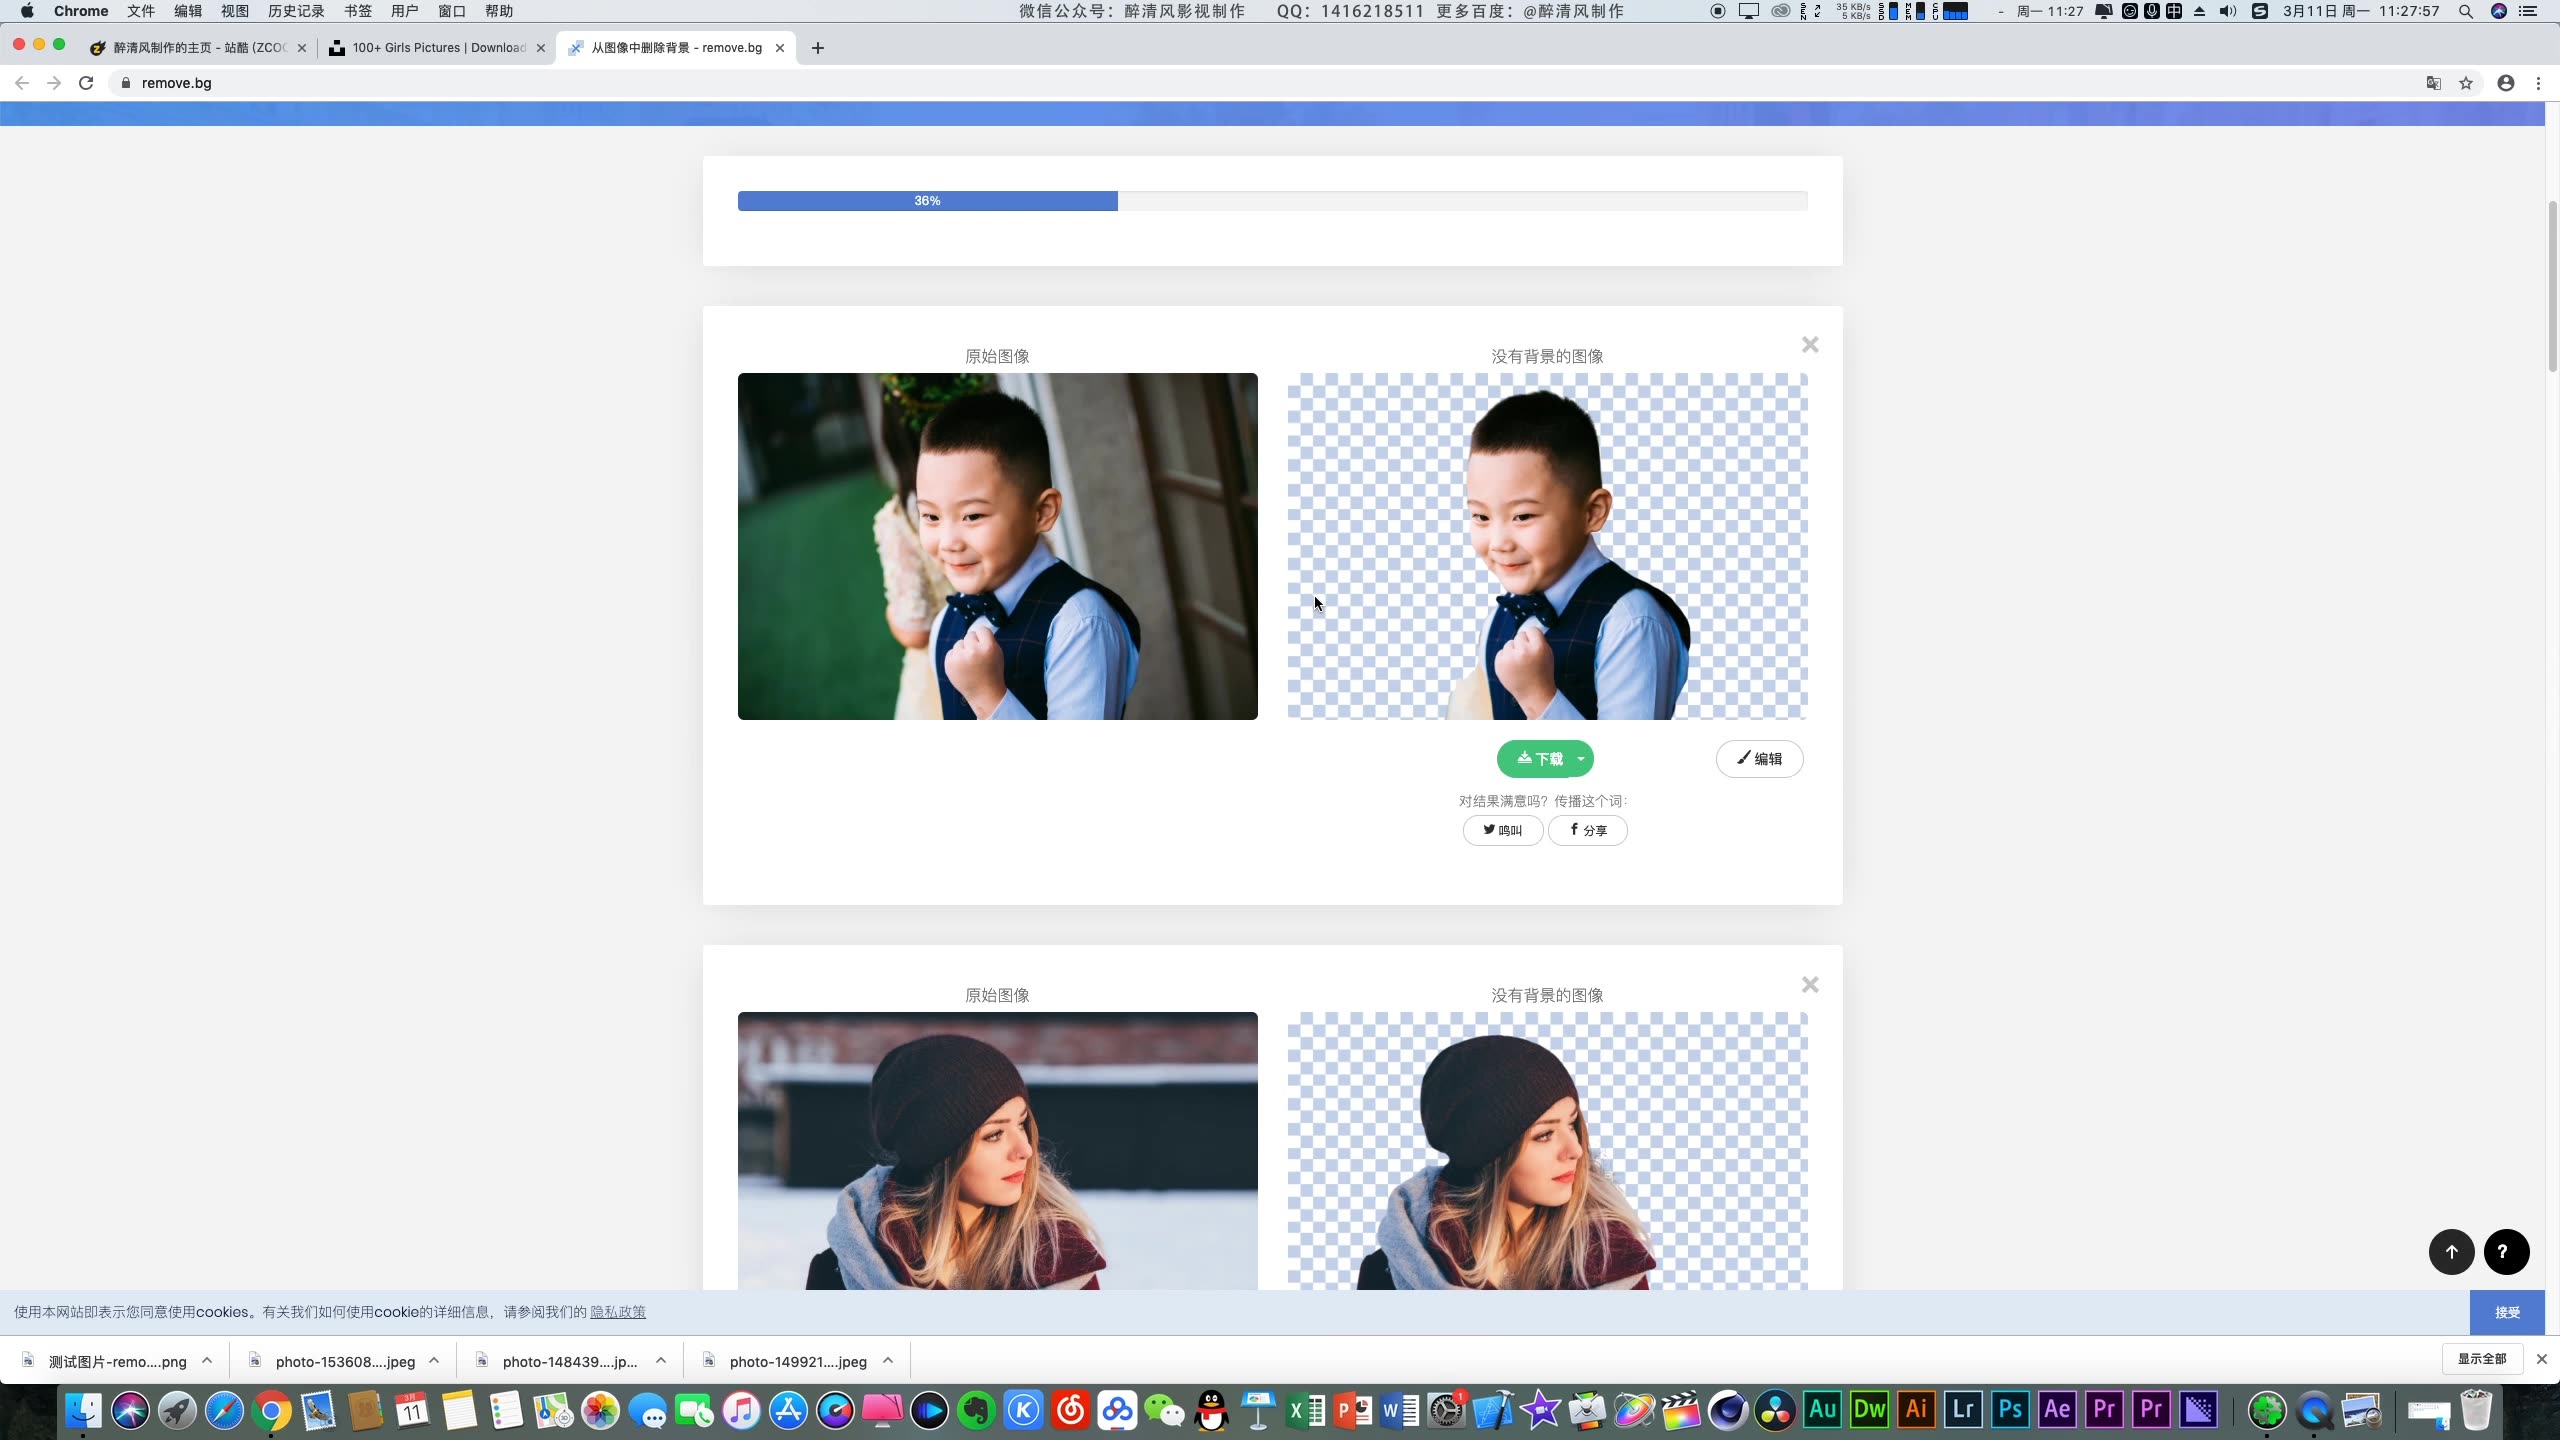Click the 编辑 (Edit) button for first image
This screenshot has width=2560, height=1440.
[1758, 758]
